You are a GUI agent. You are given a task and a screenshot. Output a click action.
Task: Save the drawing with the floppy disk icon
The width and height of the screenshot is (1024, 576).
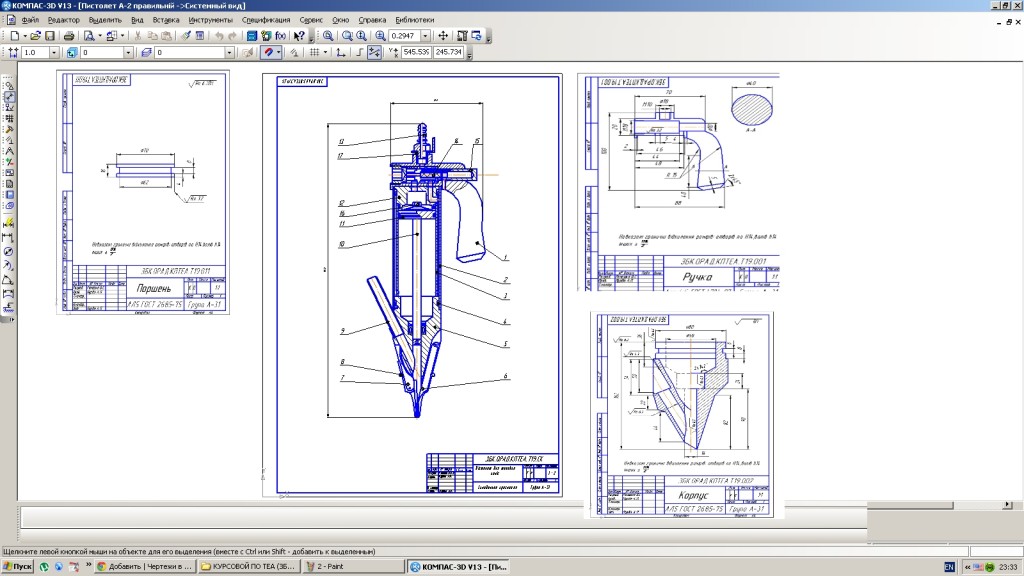tap(50, 36)
